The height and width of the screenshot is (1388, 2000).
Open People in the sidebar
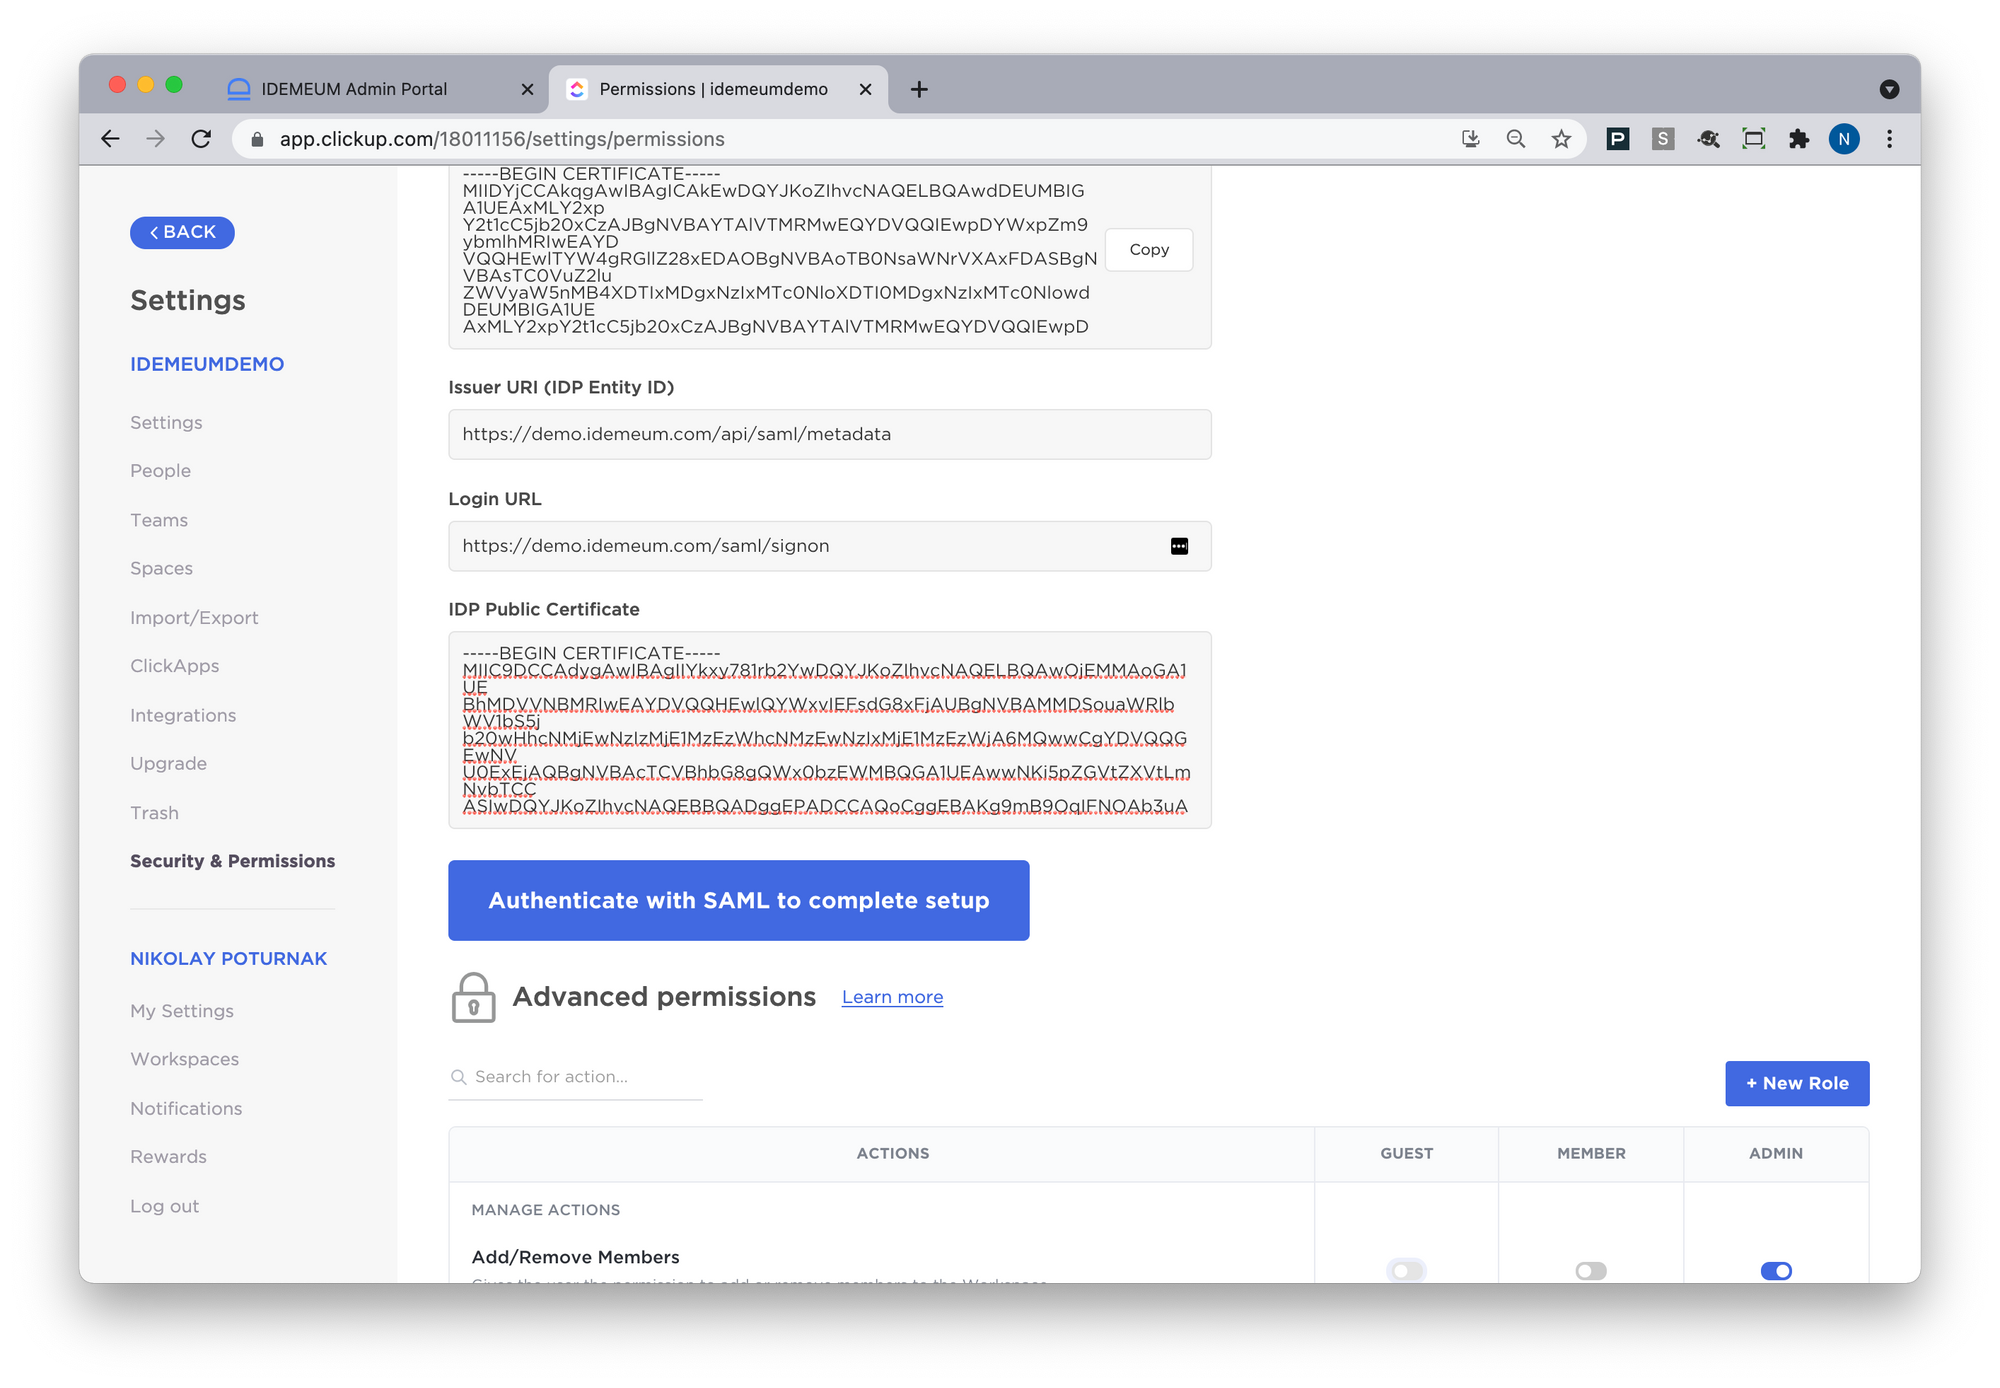(160, 470)
